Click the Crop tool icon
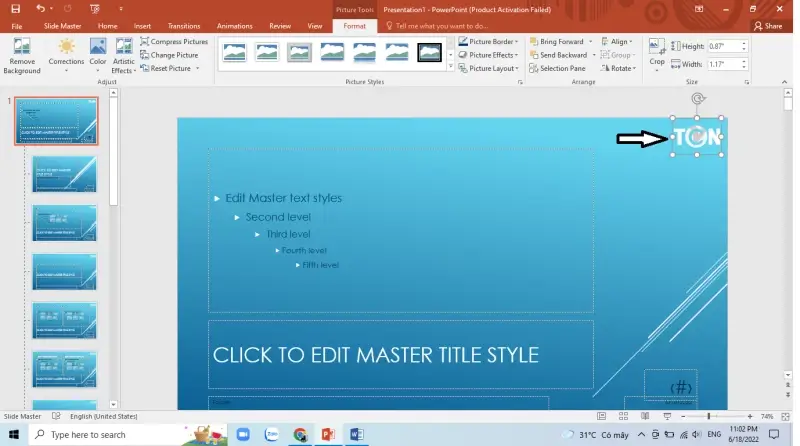 (656, 51)
